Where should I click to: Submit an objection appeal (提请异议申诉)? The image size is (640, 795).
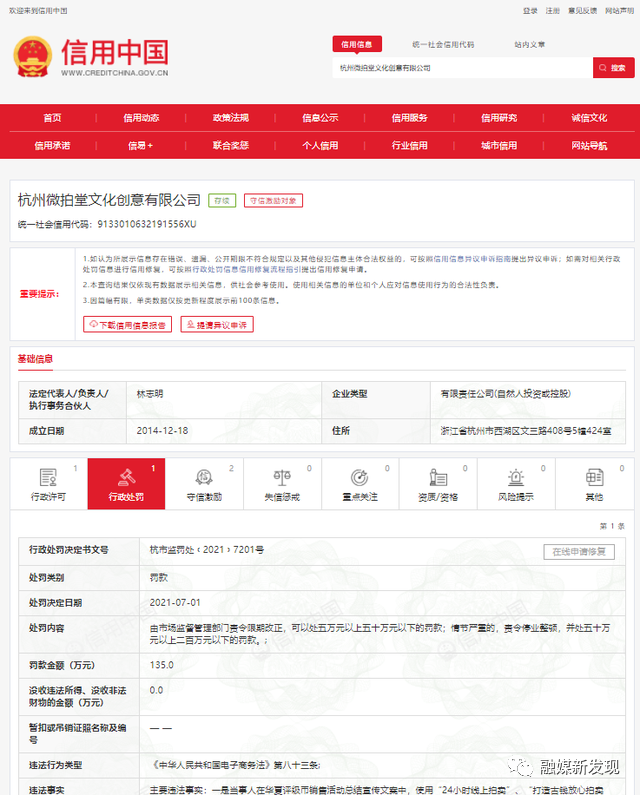(x=217, y=324)
